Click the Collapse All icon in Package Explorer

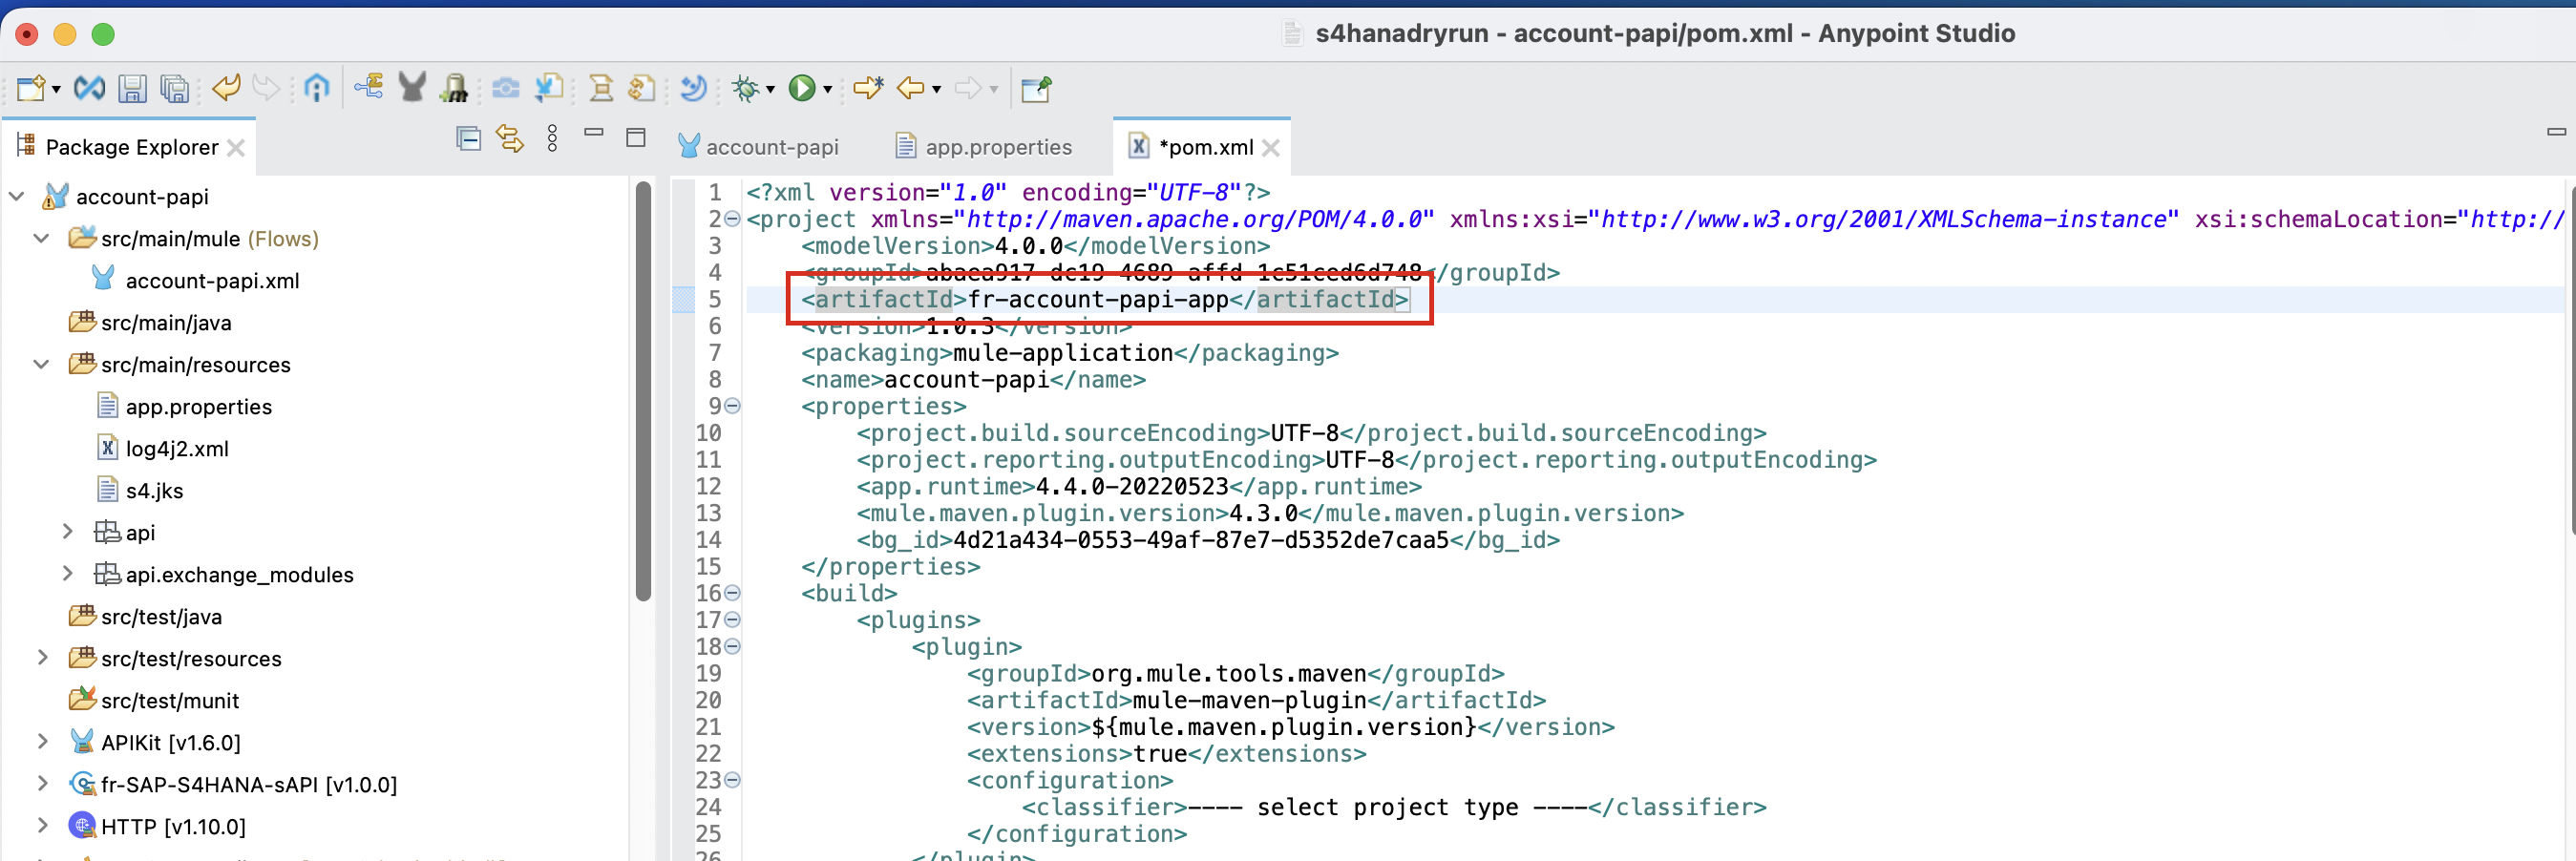[x=468, y=139]
